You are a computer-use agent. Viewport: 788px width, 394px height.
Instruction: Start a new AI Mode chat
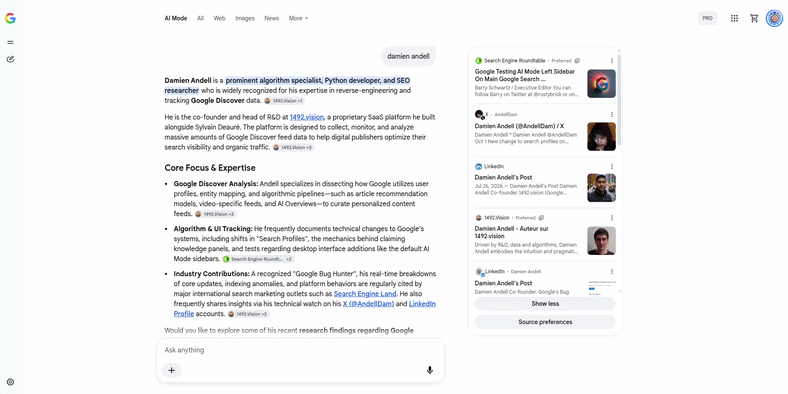(11, 59)
